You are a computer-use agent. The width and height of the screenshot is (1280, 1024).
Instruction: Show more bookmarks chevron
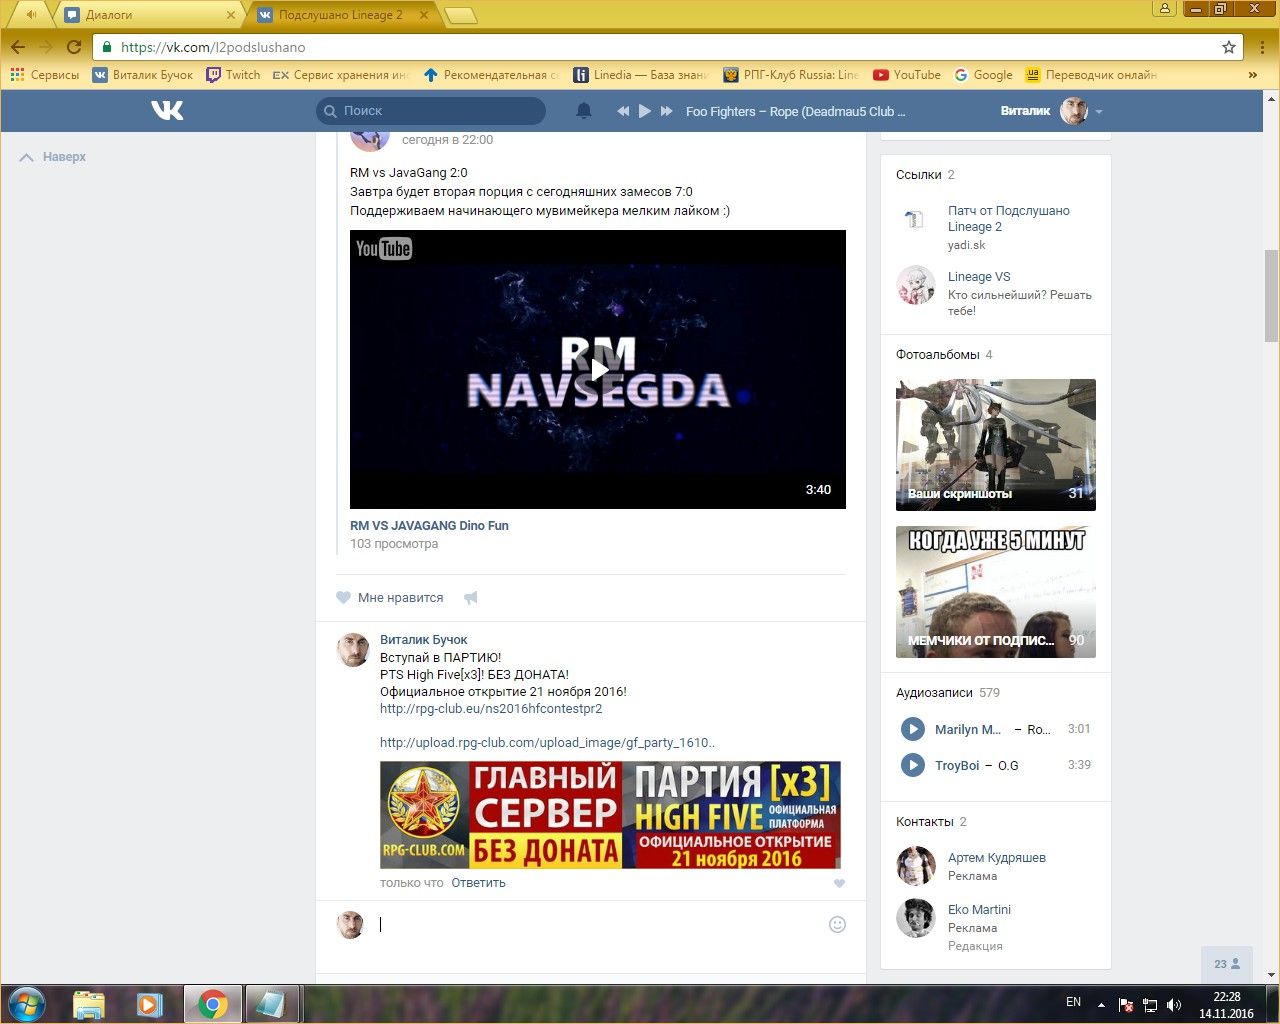pos(1252,75)
